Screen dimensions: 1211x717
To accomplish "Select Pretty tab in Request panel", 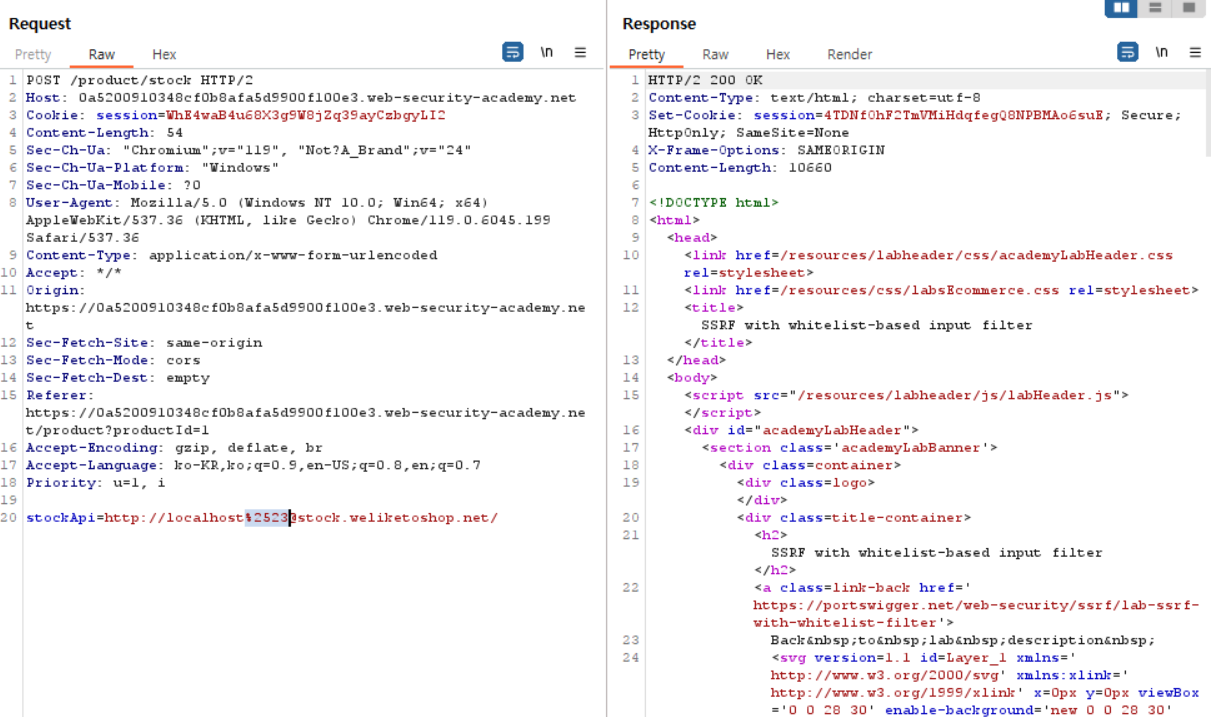I will click(33, 55).
